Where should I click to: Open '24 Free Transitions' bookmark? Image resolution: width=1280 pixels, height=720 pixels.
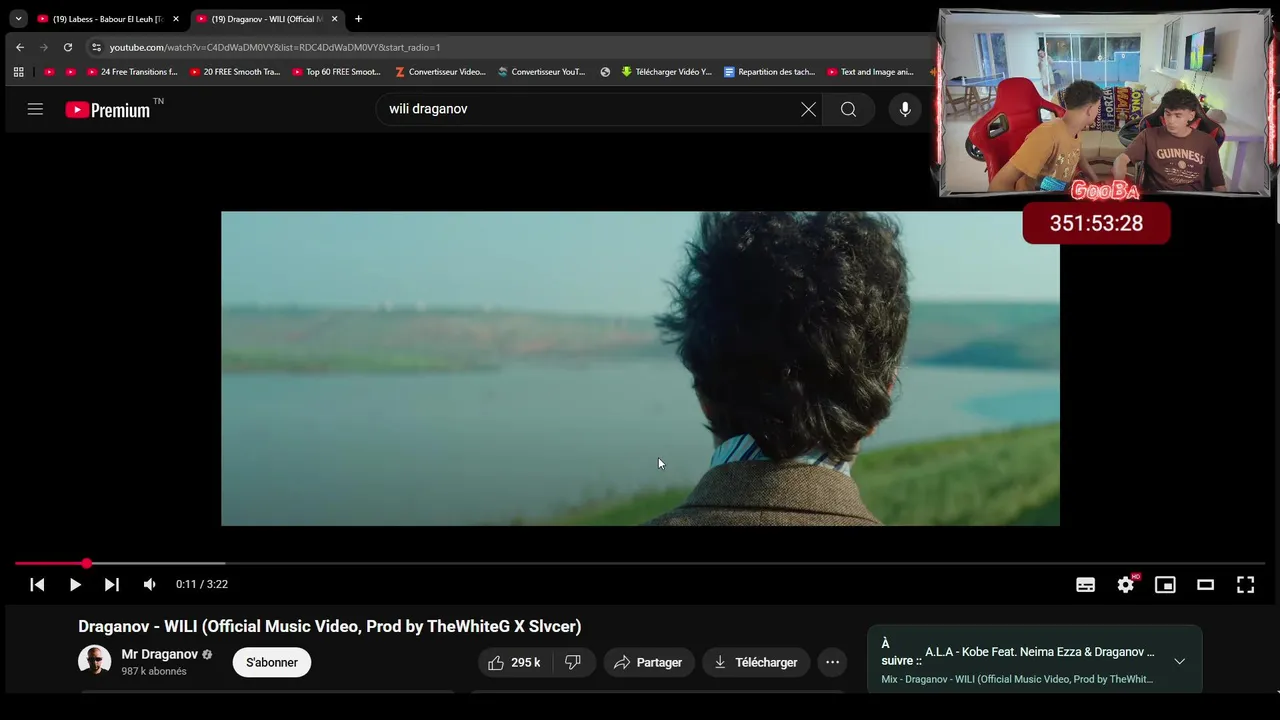132,72
